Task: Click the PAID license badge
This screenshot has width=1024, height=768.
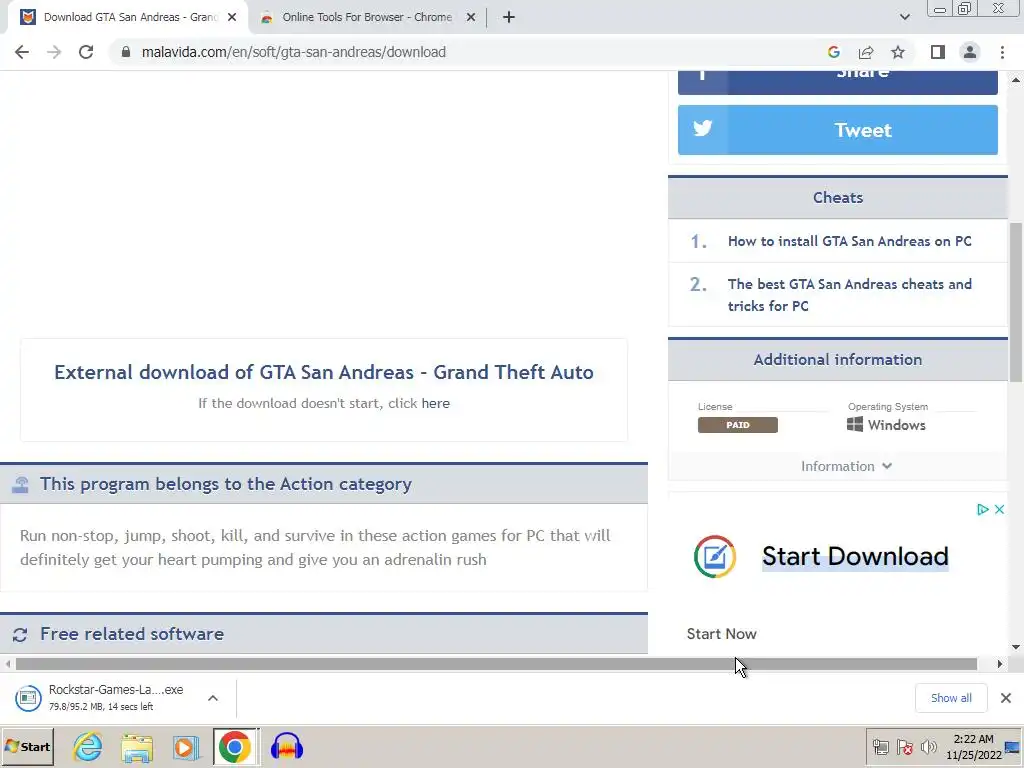Action: (737, 424)
